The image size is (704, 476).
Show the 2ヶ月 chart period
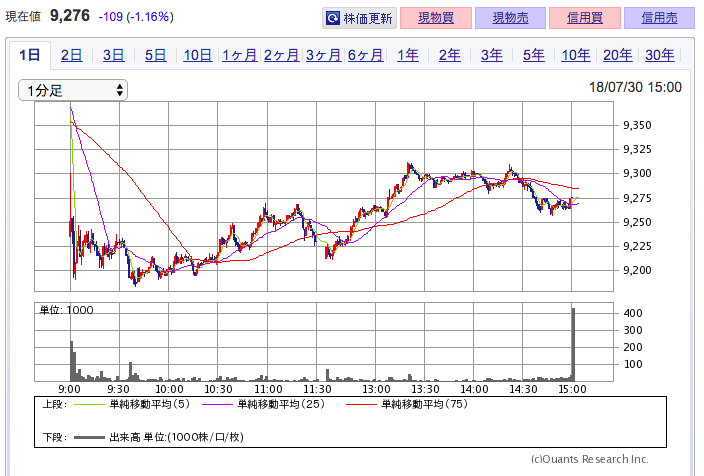tap(282, 55)
